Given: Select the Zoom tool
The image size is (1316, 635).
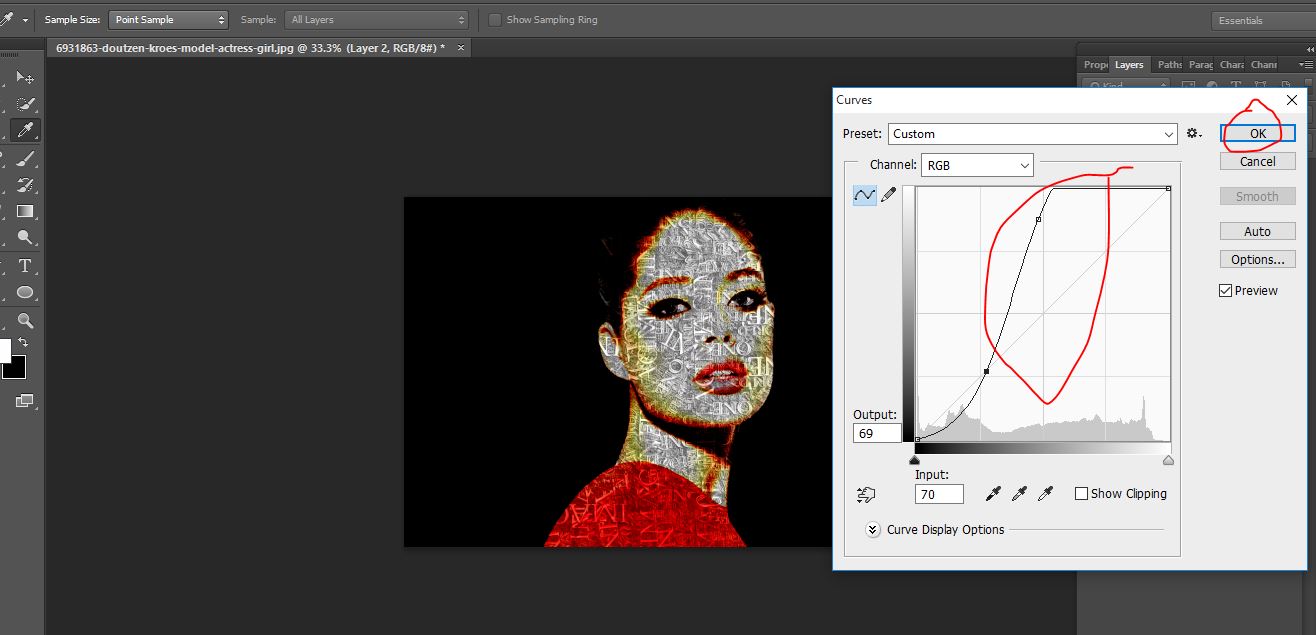Looking at the screenshot, I should click(25, 320).
